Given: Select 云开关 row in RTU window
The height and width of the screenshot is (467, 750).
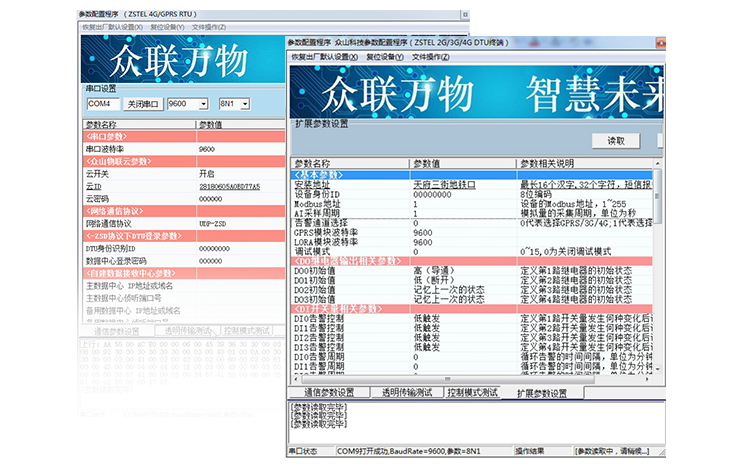Looking at the screenshot, I should [x=184, y=174].
